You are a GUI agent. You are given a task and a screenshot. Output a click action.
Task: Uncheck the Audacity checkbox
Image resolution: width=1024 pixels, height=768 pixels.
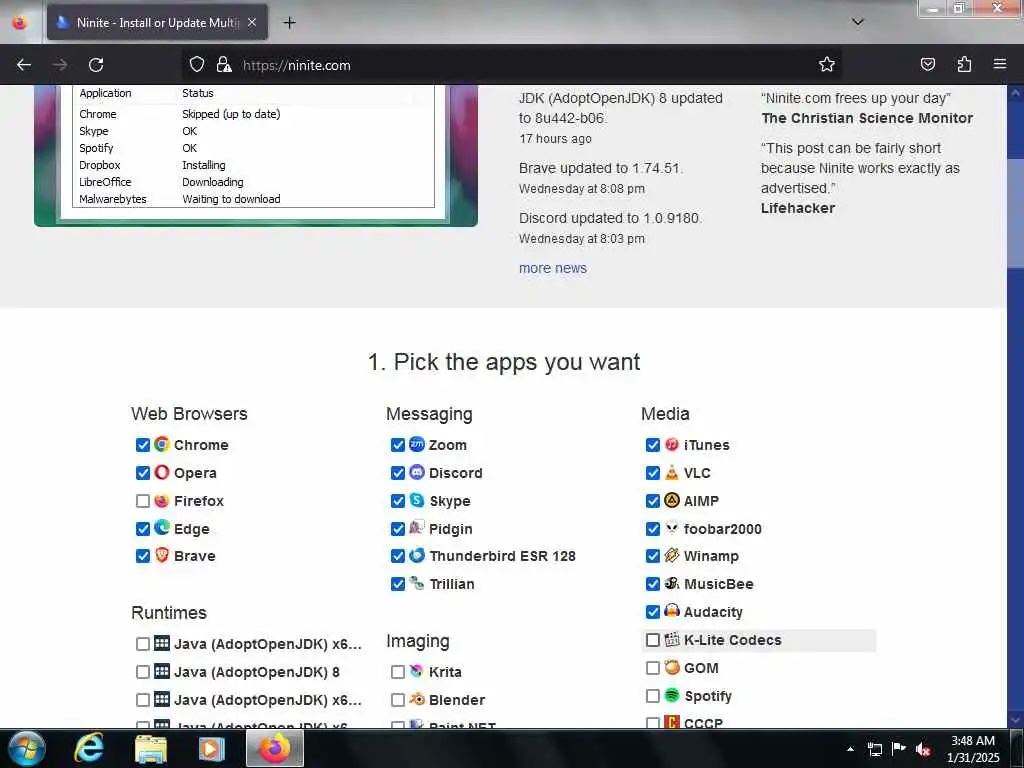[x=652, y=612]
